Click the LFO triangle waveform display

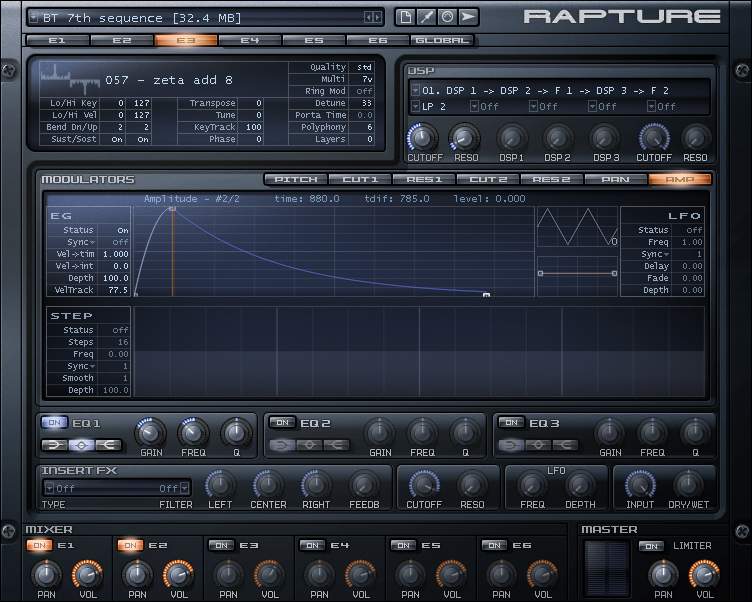pos(577,227)
